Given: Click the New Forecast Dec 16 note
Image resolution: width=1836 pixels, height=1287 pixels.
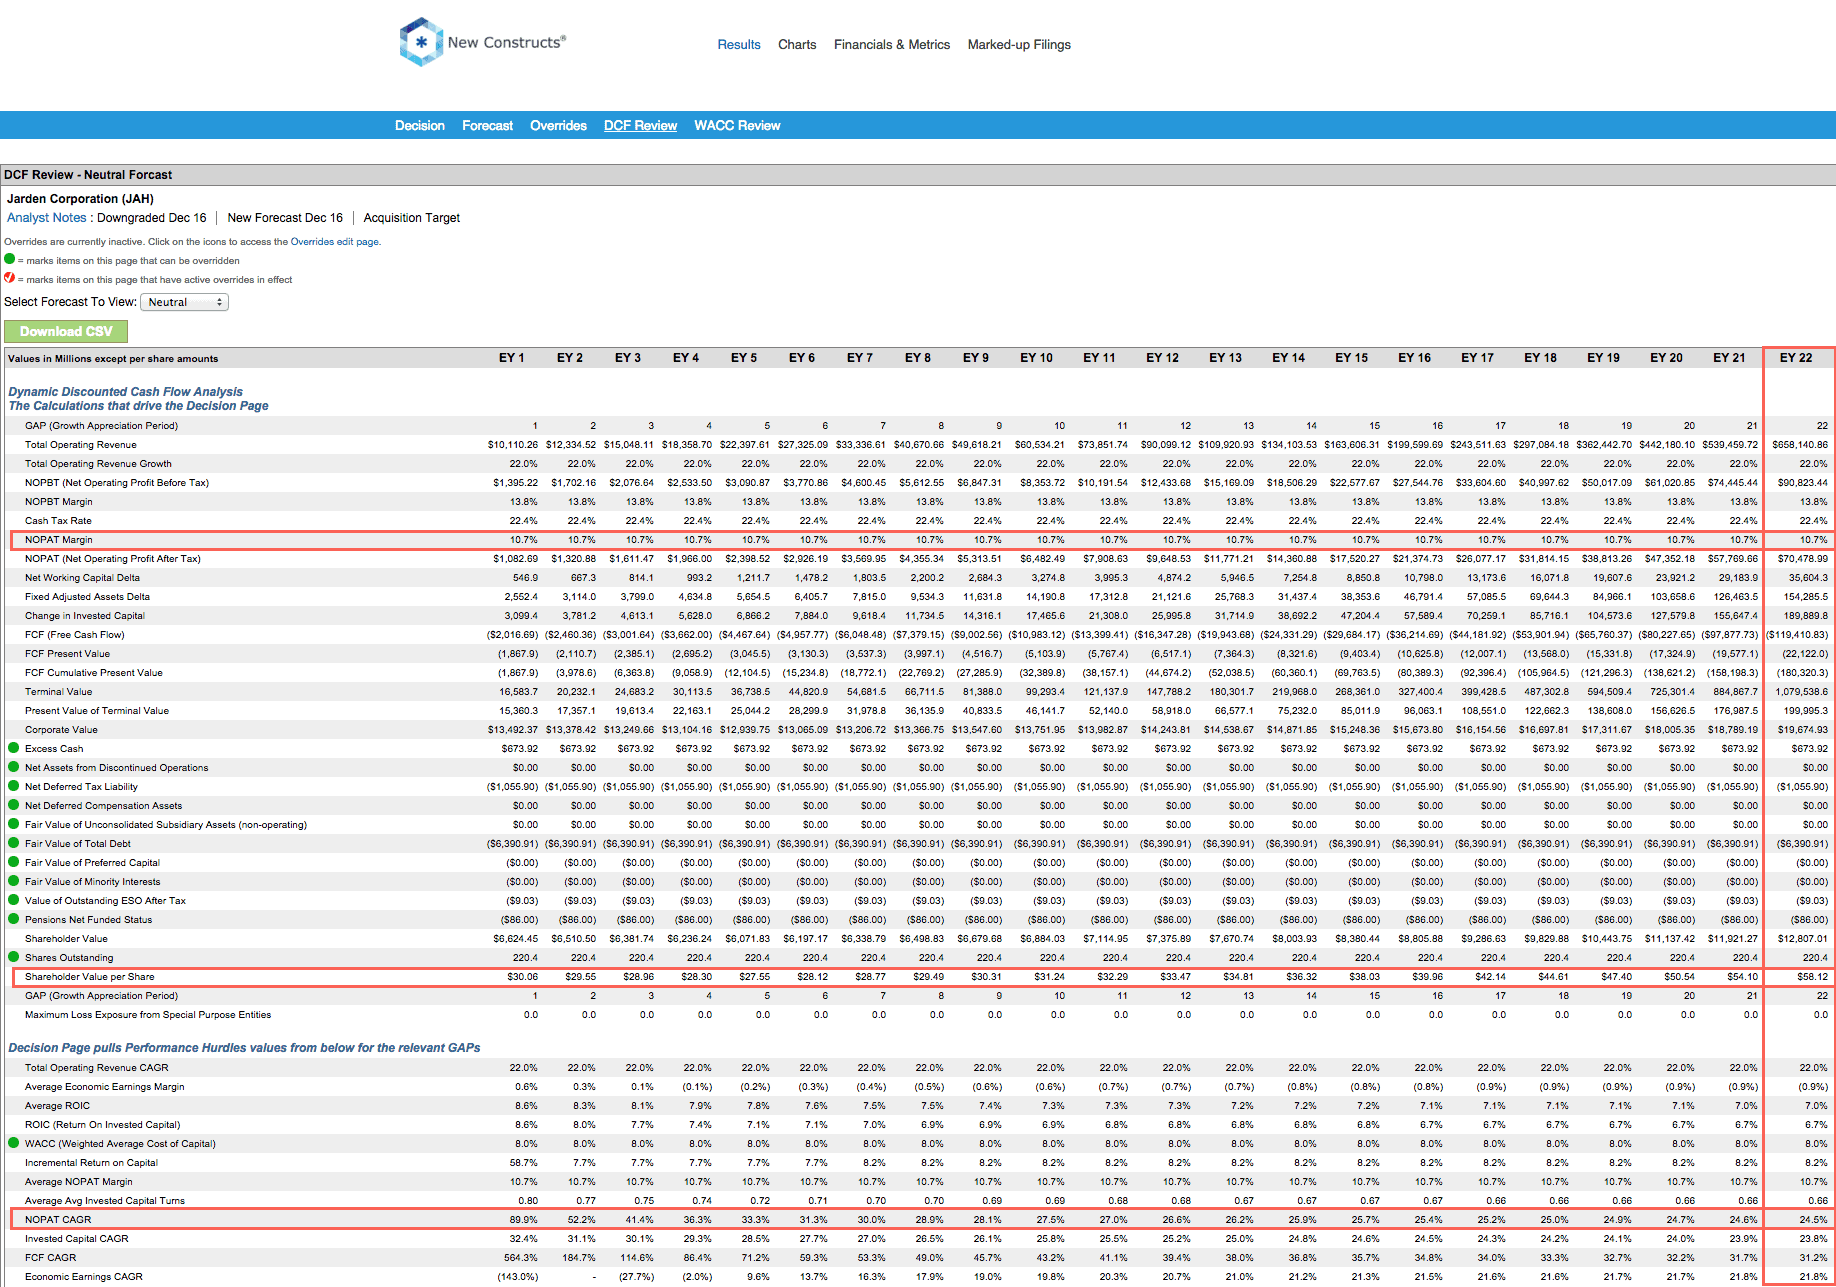Looking at the screenshot, I should [x=285, y=217].
